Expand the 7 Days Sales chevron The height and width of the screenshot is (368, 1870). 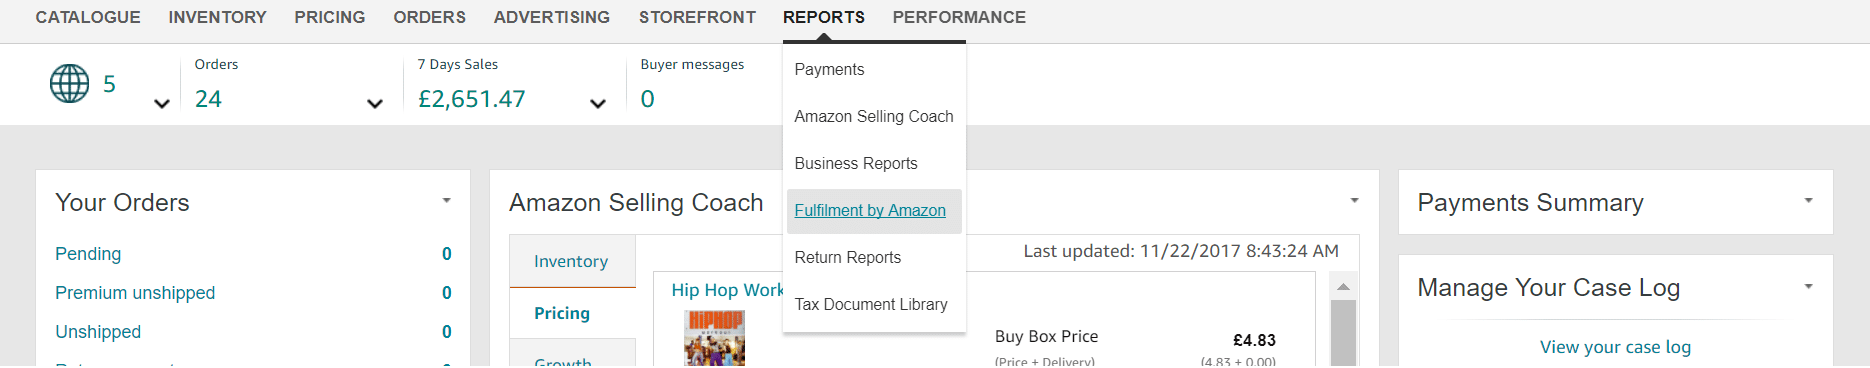(x=598, y=104)
